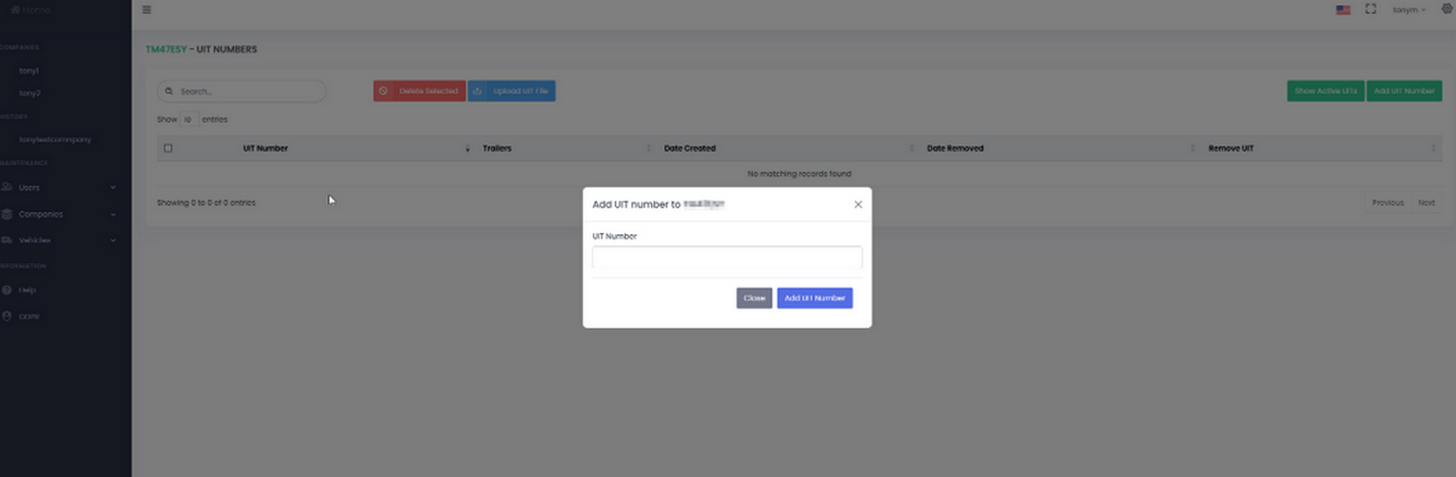The height and width of the screenshot is (477, 1456).
Task: Click 'Showing 0 to 0 of 0 entries' text
Action: tap(206, 203)
